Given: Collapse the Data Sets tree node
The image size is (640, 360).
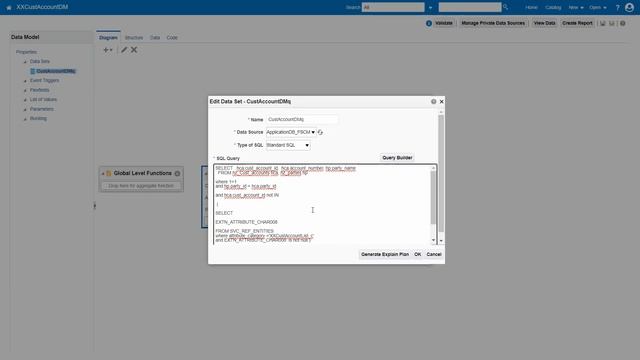Looking at the screenshot, I should [25, 62].
